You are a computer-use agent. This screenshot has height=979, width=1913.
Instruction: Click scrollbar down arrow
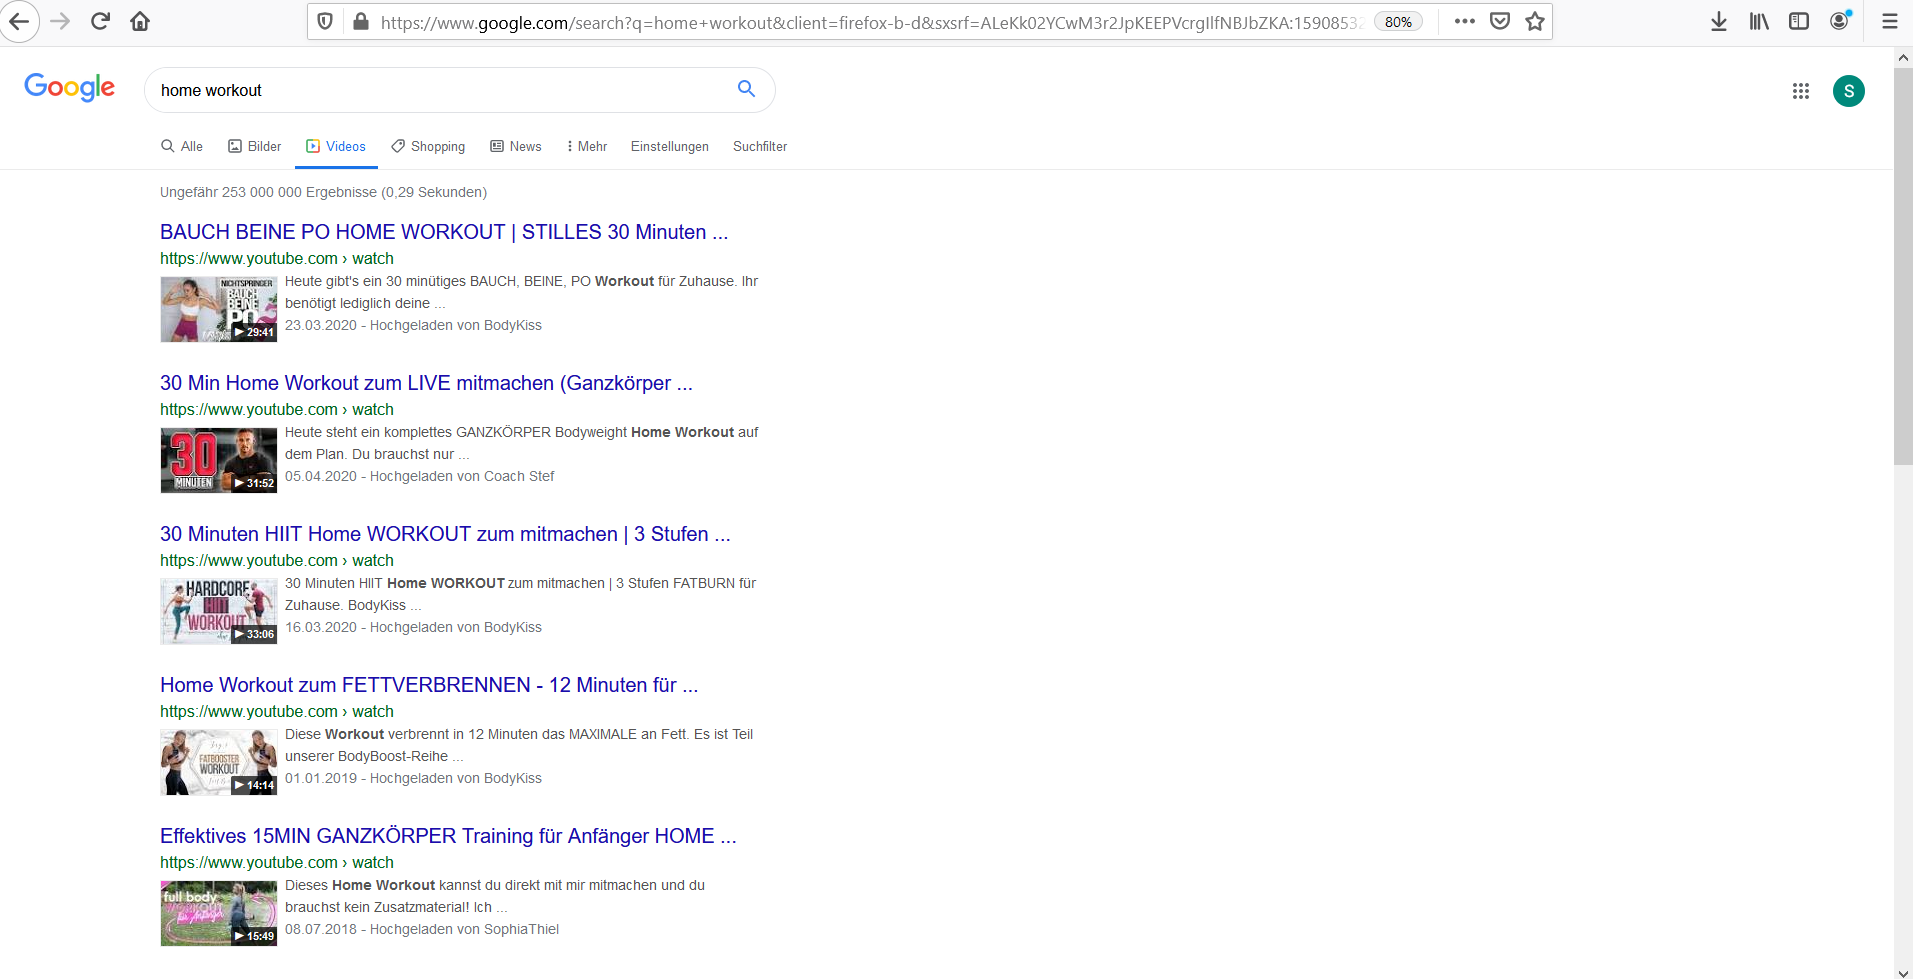[1903, 971]
